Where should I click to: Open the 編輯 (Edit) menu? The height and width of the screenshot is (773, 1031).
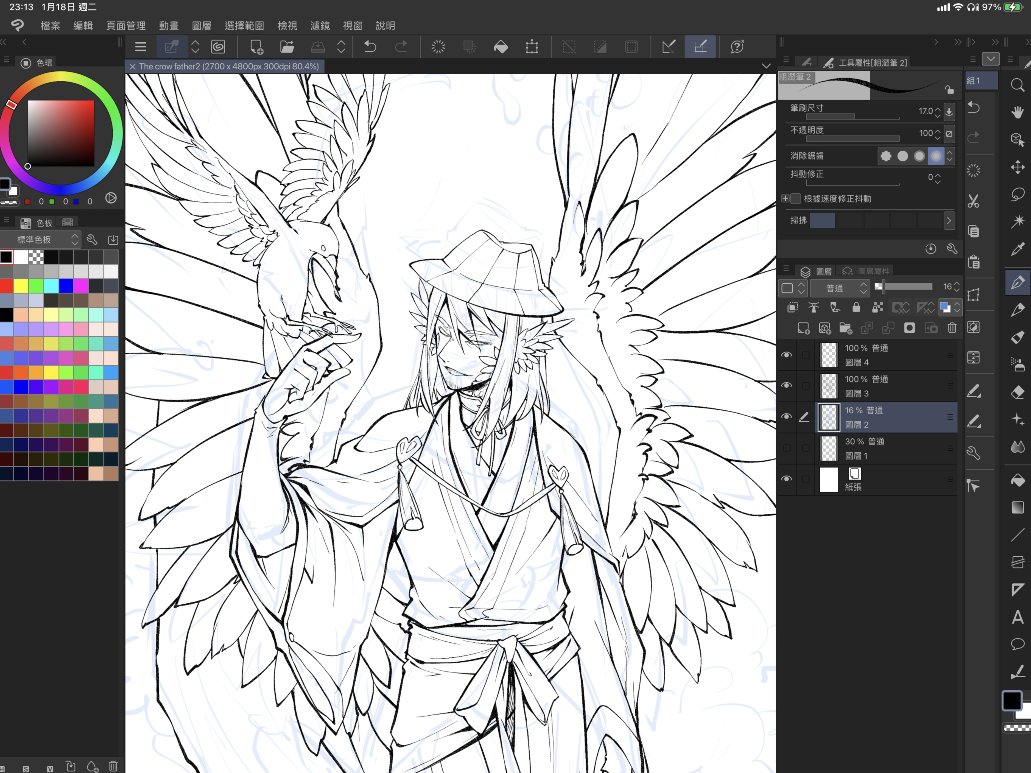[83, 26]
